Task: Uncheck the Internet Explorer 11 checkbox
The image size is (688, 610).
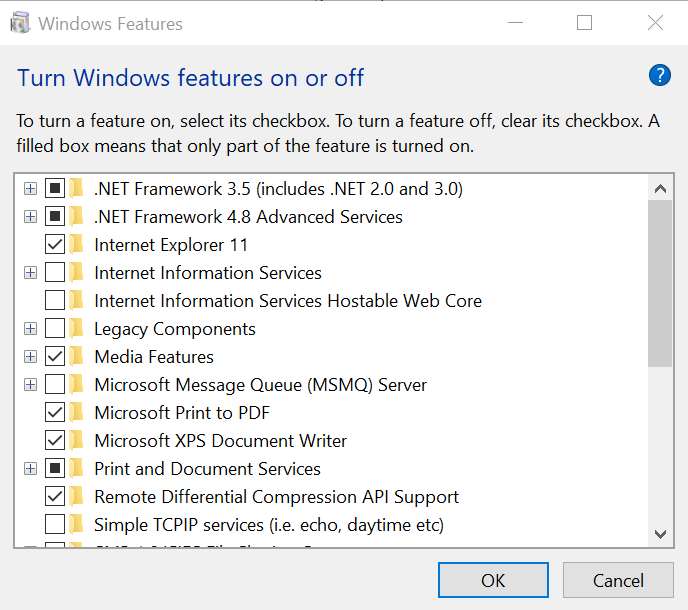Action: 55,245
